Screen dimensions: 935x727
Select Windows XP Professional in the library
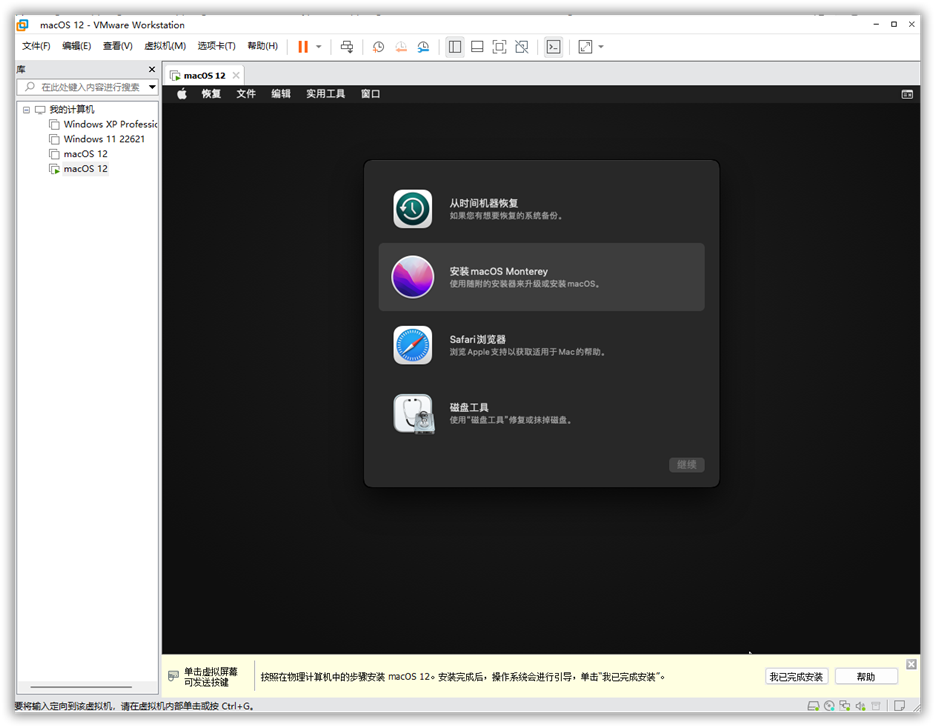pyautogui.click(x=110, y=124)
